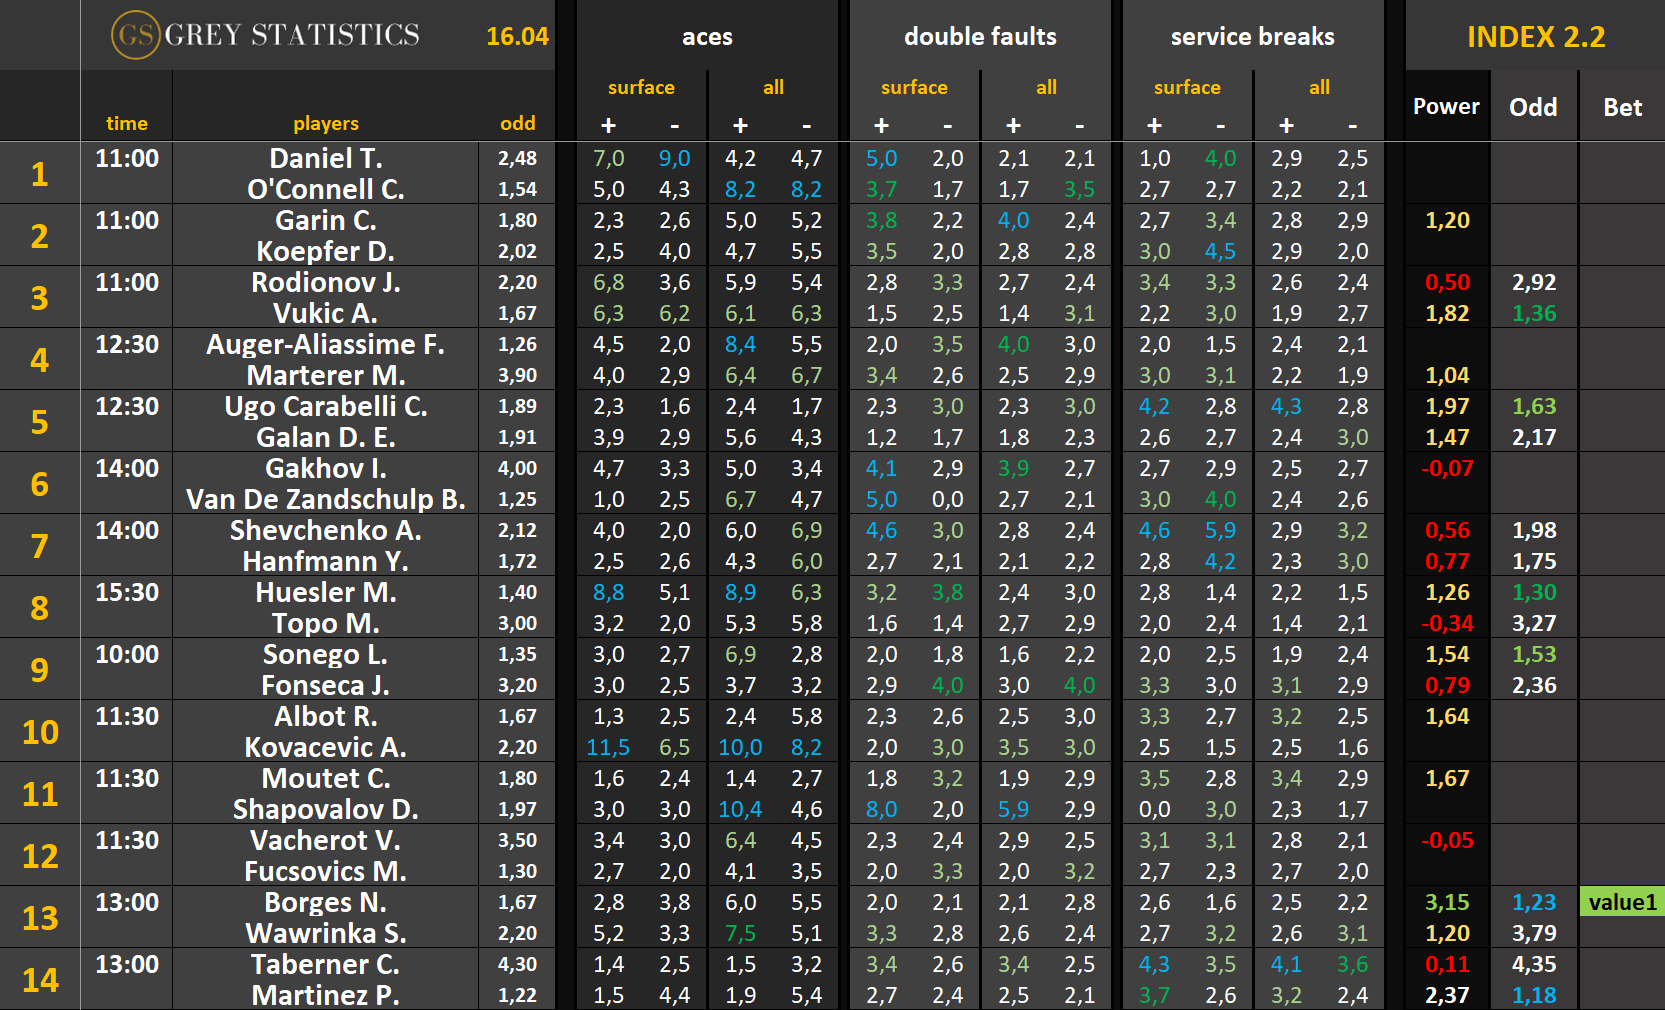Select player O'Connell C.
Screen dimensions: 1665x1010
(x=326, y=189)
